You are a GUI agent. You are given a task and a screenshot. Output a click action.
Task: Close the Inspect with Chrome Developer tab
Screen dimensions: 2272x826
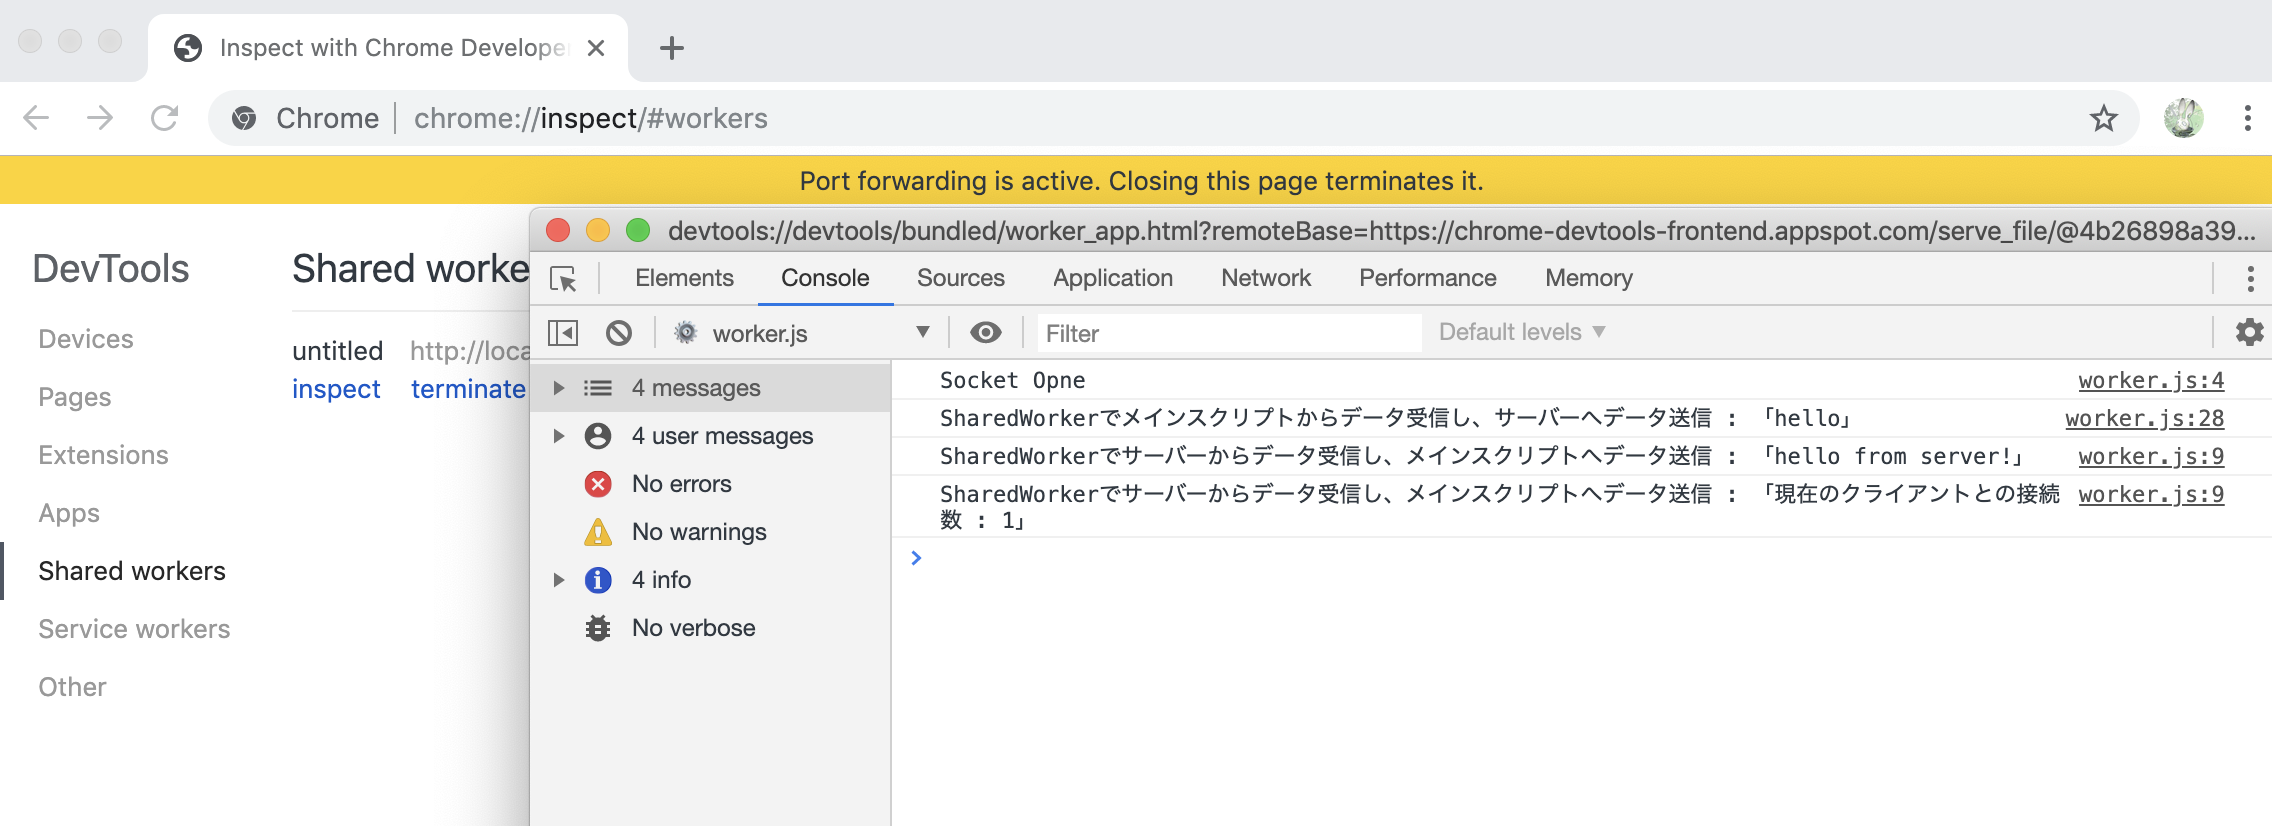click(x=596, y=48)
